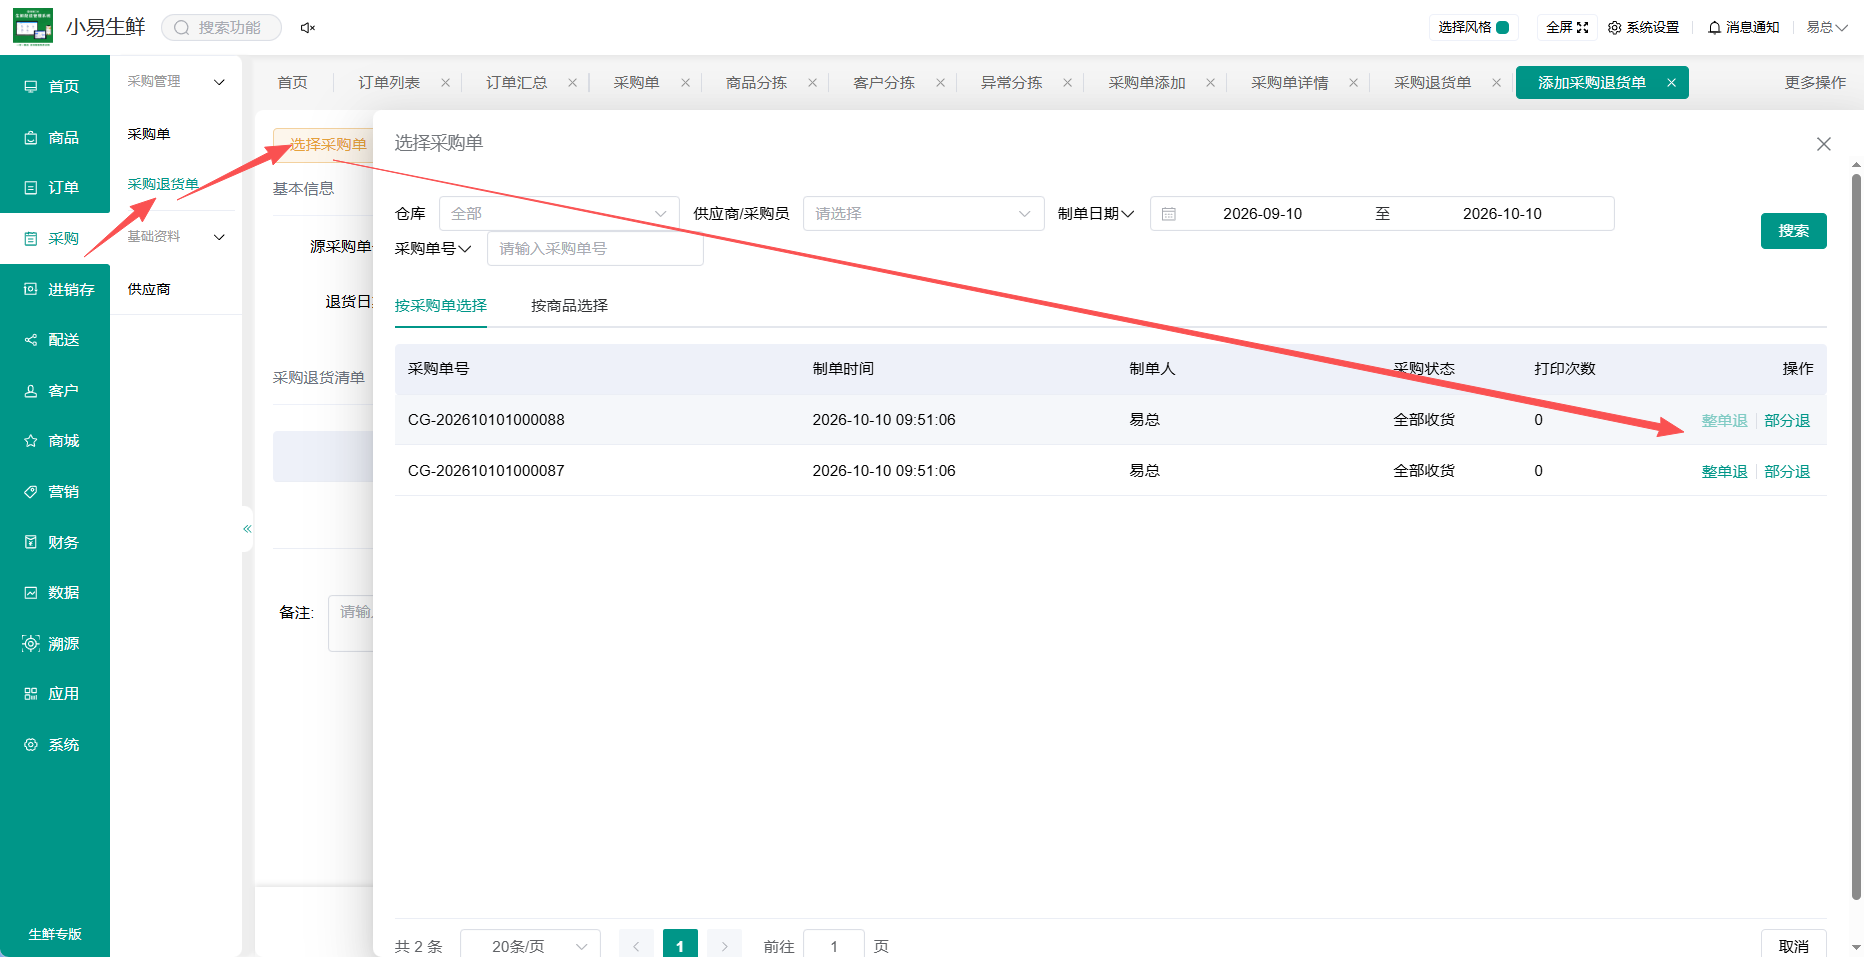Open 首页 from the left sidebar
The image size is (1864, 957).
[x=53, y=86]
